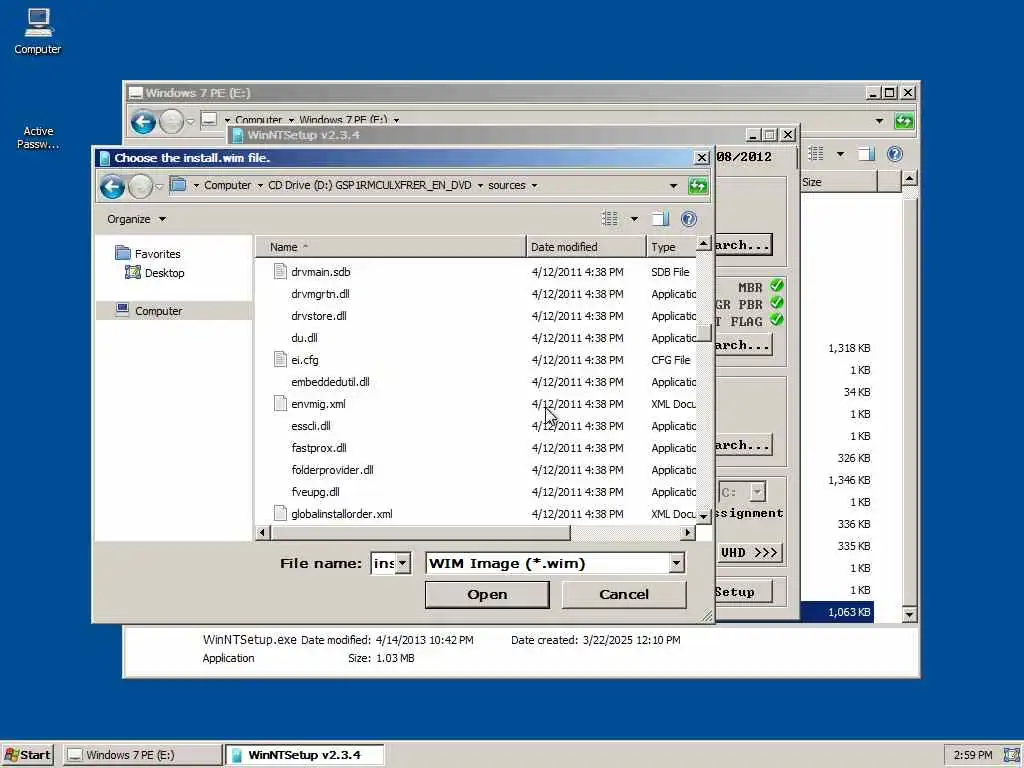
Task: Click the taskbar clock showing 2:59 PM
Action: tap(972, 755)
